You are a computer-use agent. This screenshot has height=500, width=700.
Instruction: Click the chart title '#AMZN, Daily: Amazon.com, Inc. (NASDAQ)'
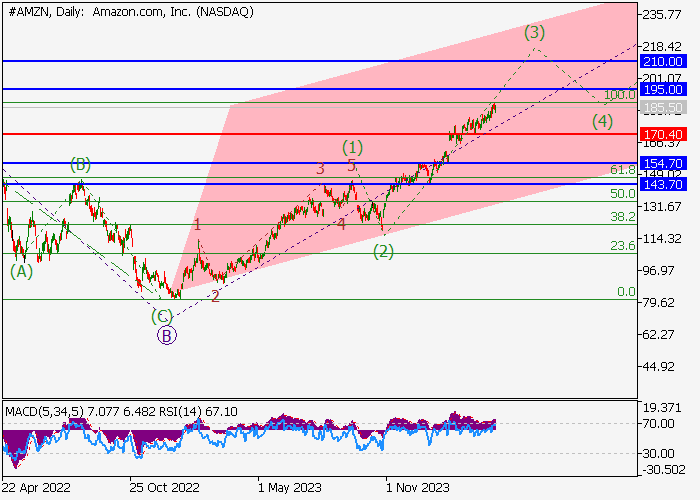131,12
